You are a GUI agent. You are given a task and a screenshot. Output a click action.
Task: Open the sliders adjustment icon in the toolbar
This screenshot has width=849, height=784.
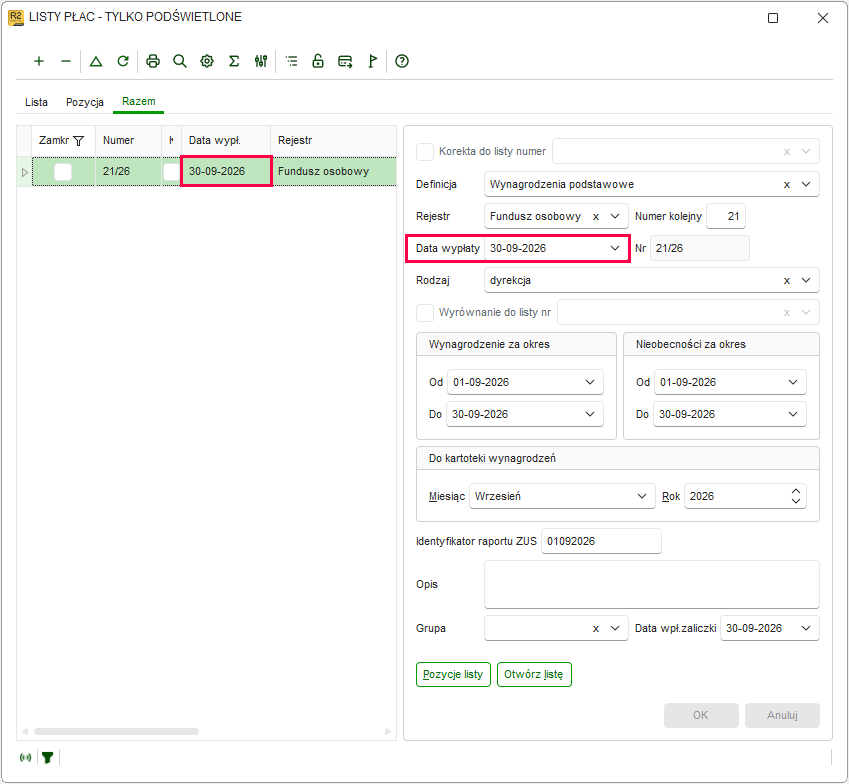[x=261, y=61]
